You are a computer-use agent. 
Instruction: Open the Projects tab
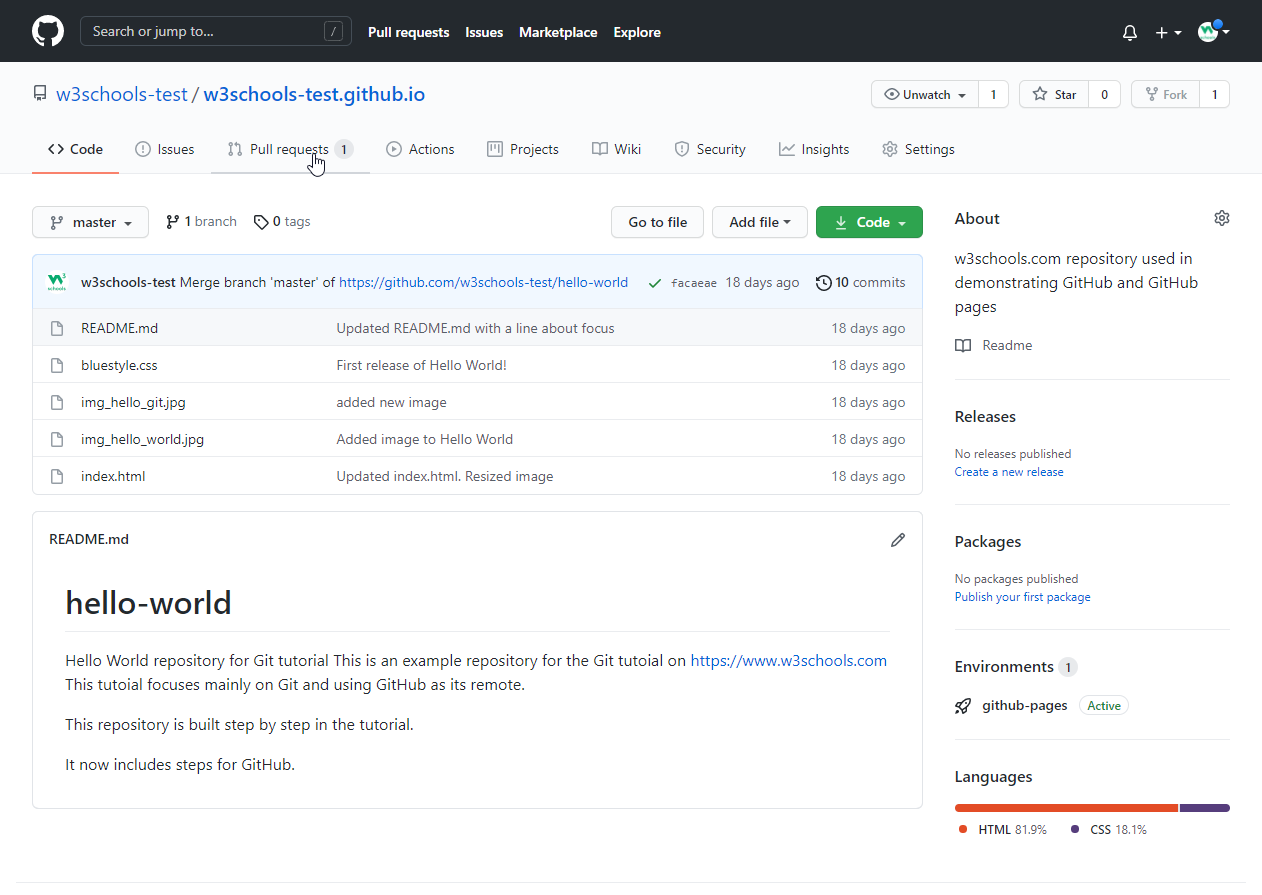pos(523,149)
